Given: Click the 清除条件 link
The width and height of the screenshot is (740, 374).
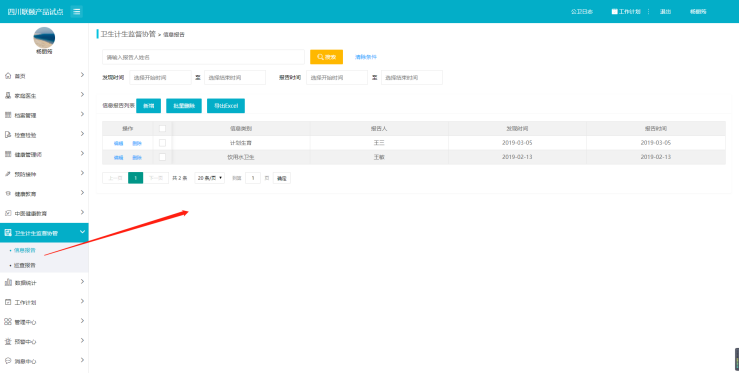Looking at the screenshot, I should click(366, 57).
